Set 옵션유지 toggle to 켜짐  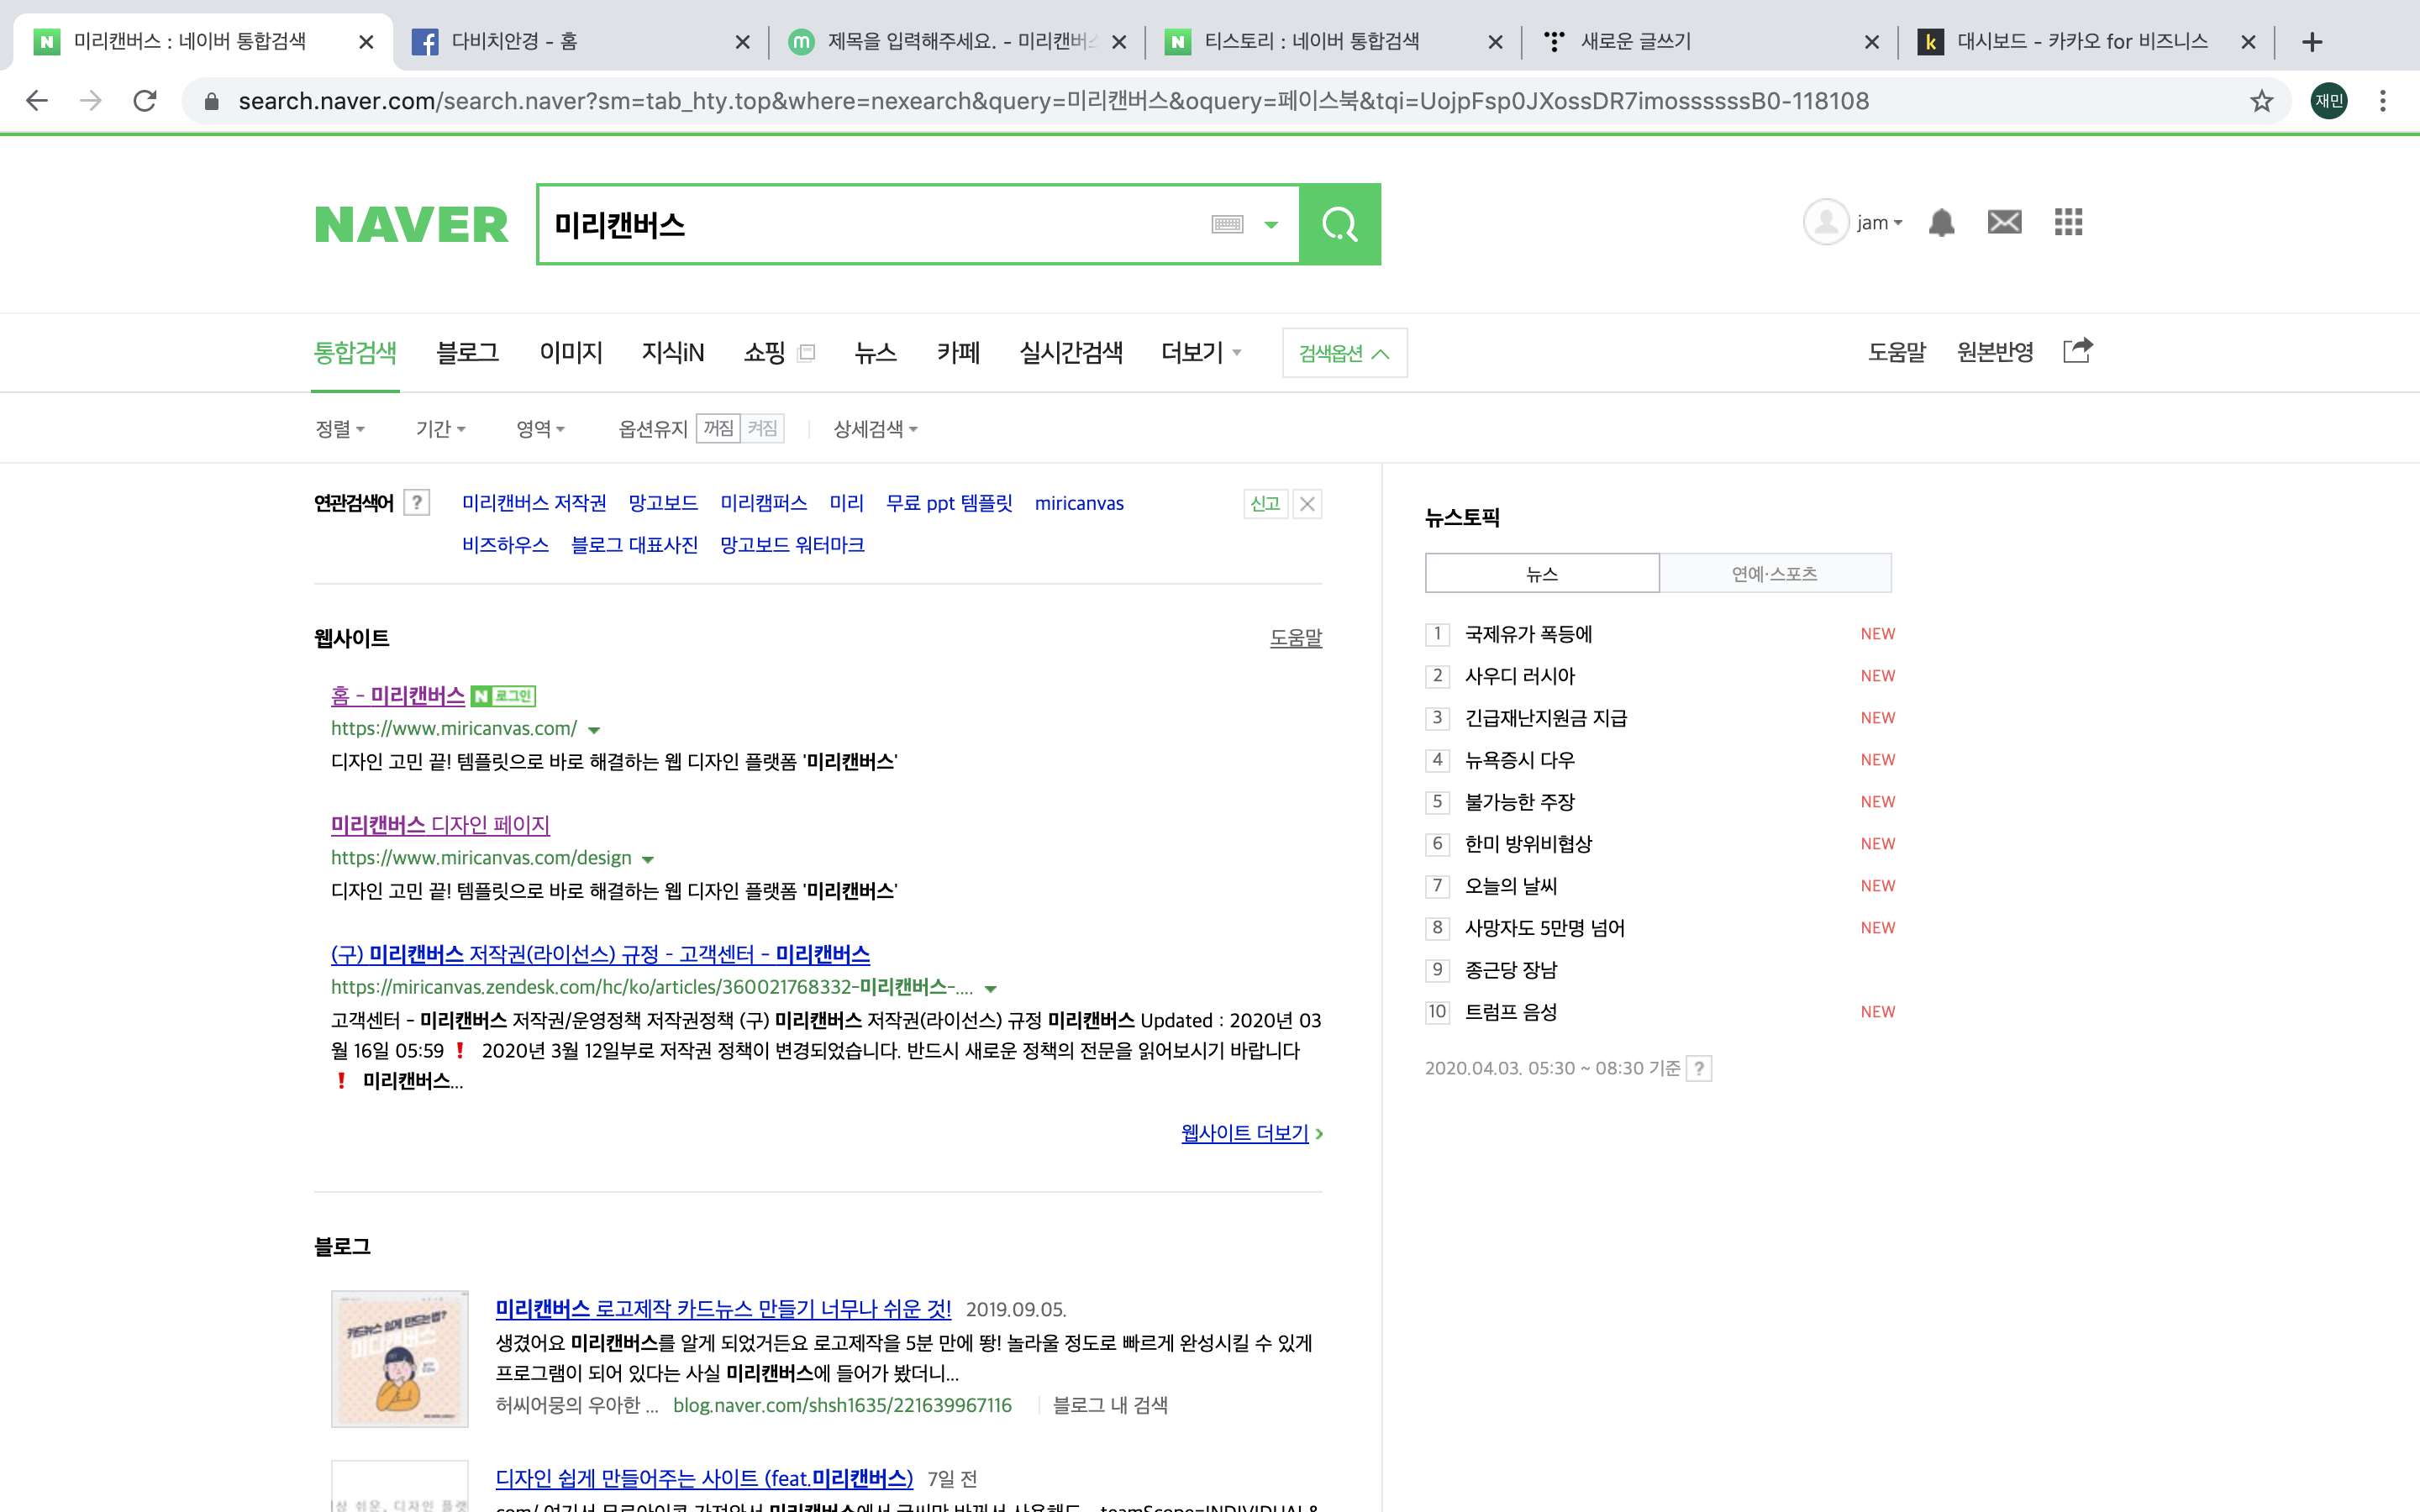[x=762, y=429]
